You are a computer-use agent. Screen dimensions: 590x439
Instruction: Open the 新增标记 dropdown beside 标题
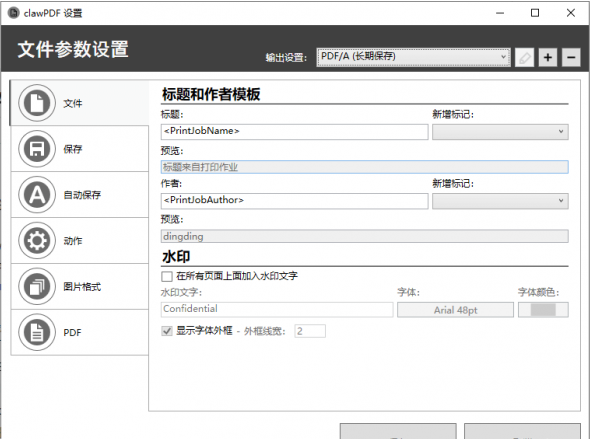(500, 132)
